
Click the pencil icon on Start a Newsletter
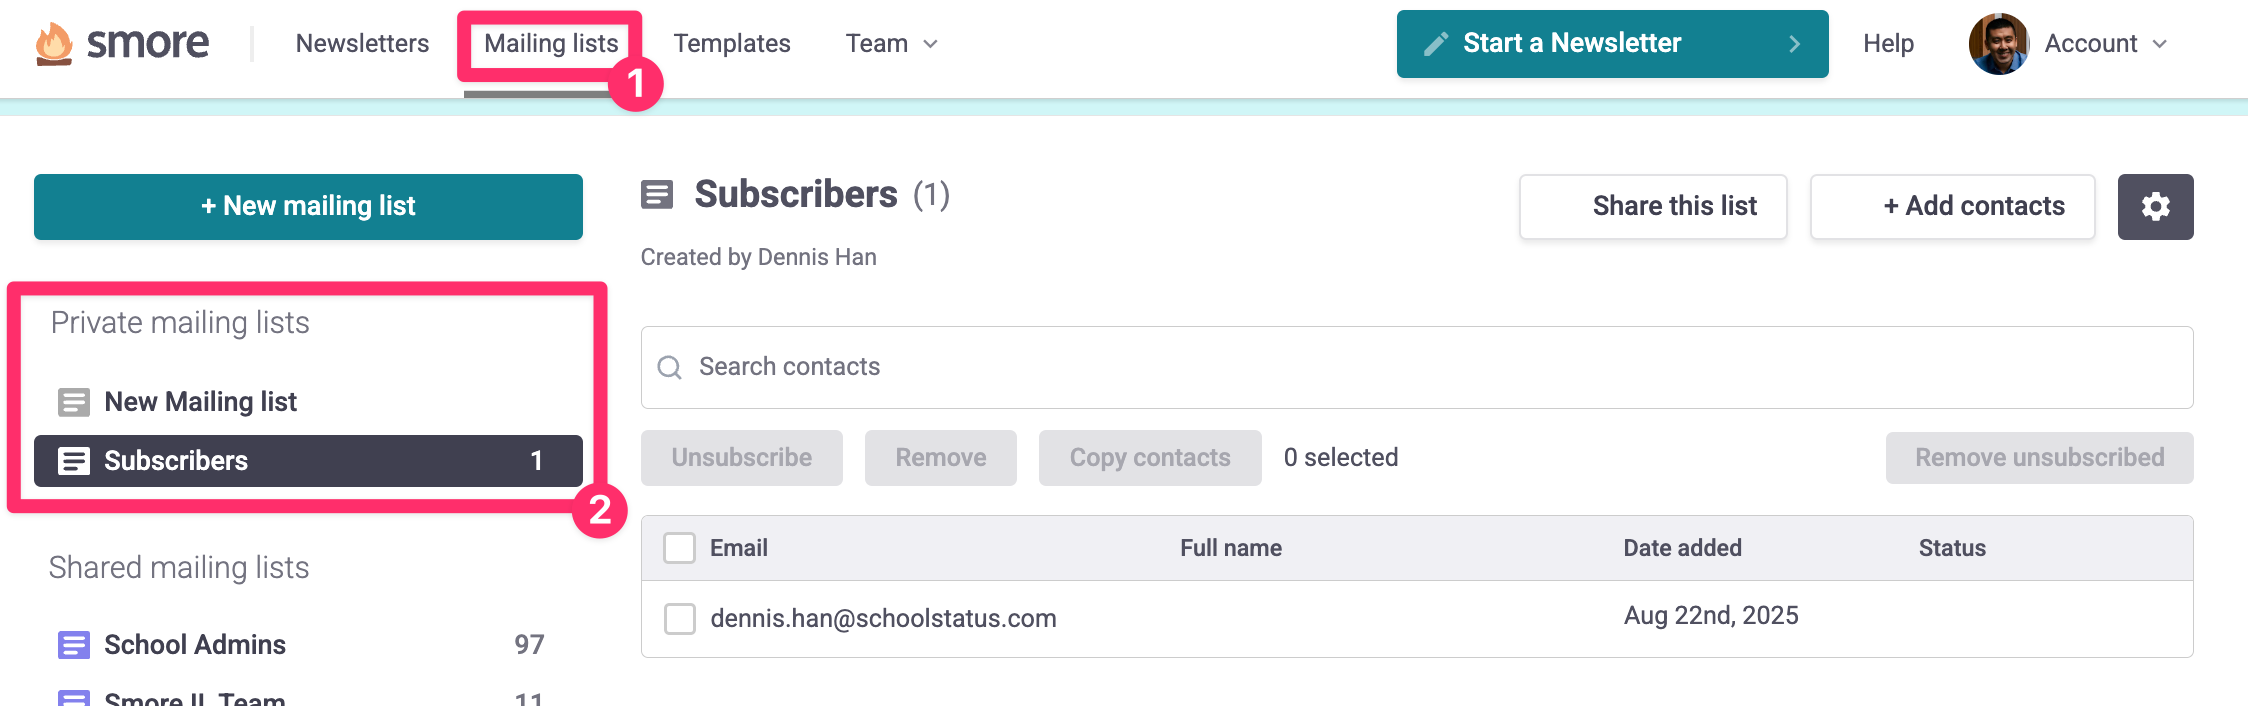coord(1436,44)
